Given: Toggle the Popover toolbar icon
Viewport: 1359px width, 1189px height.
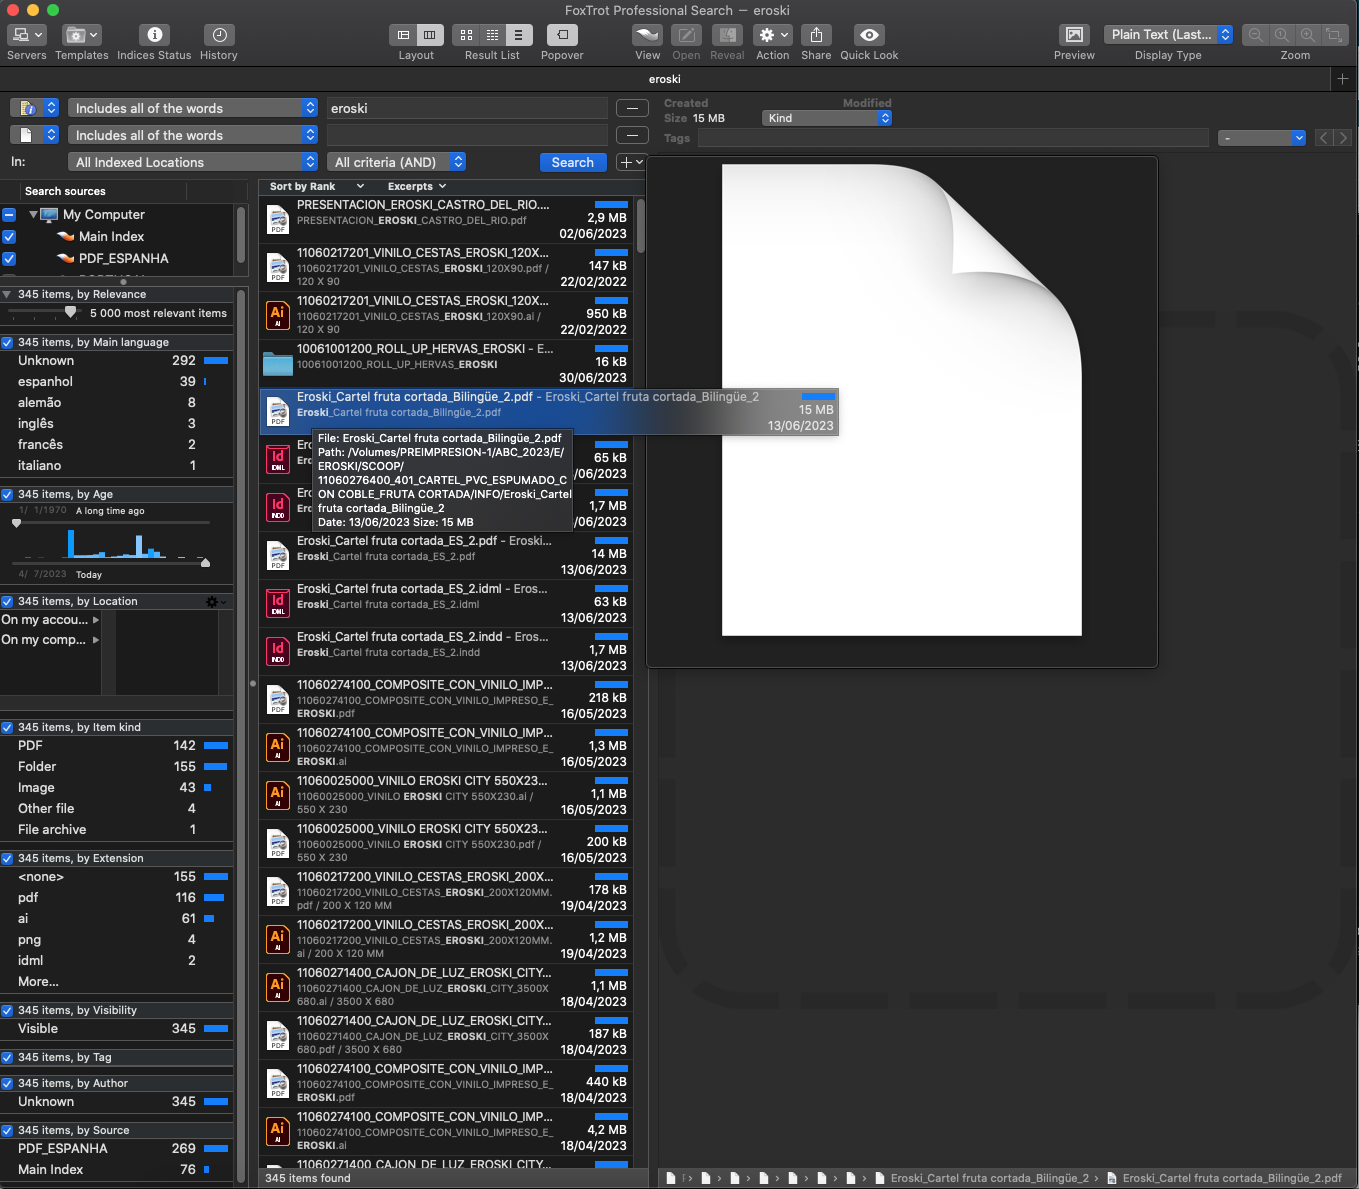Looking at the screenshot, I should (562, 35).
